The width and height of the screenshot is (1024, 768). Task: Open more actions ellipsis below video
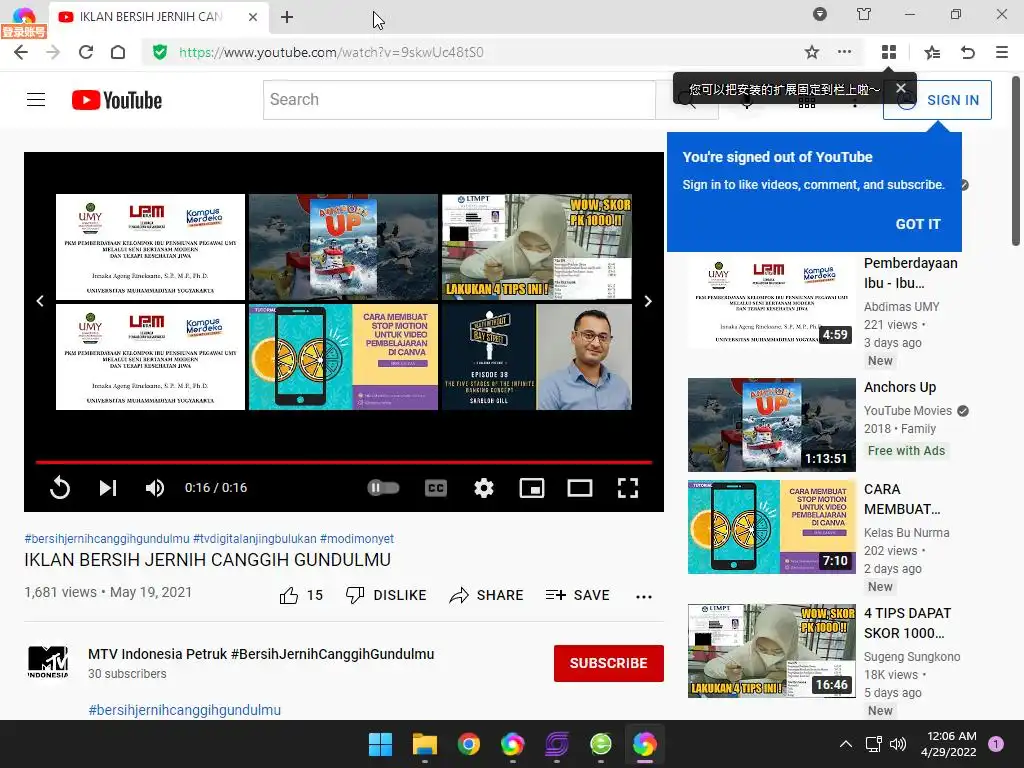pos(644,596)
